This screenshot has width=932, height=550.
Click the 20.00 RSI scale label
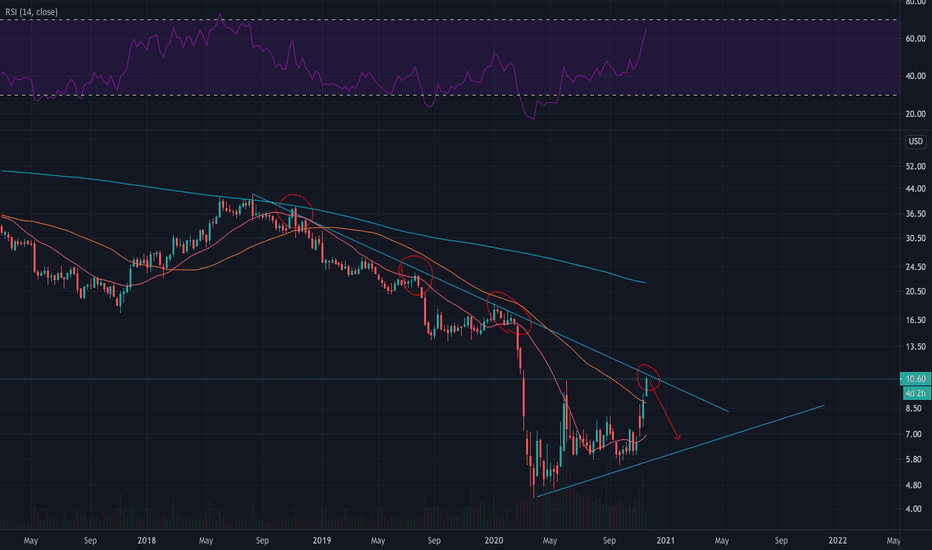915,114
